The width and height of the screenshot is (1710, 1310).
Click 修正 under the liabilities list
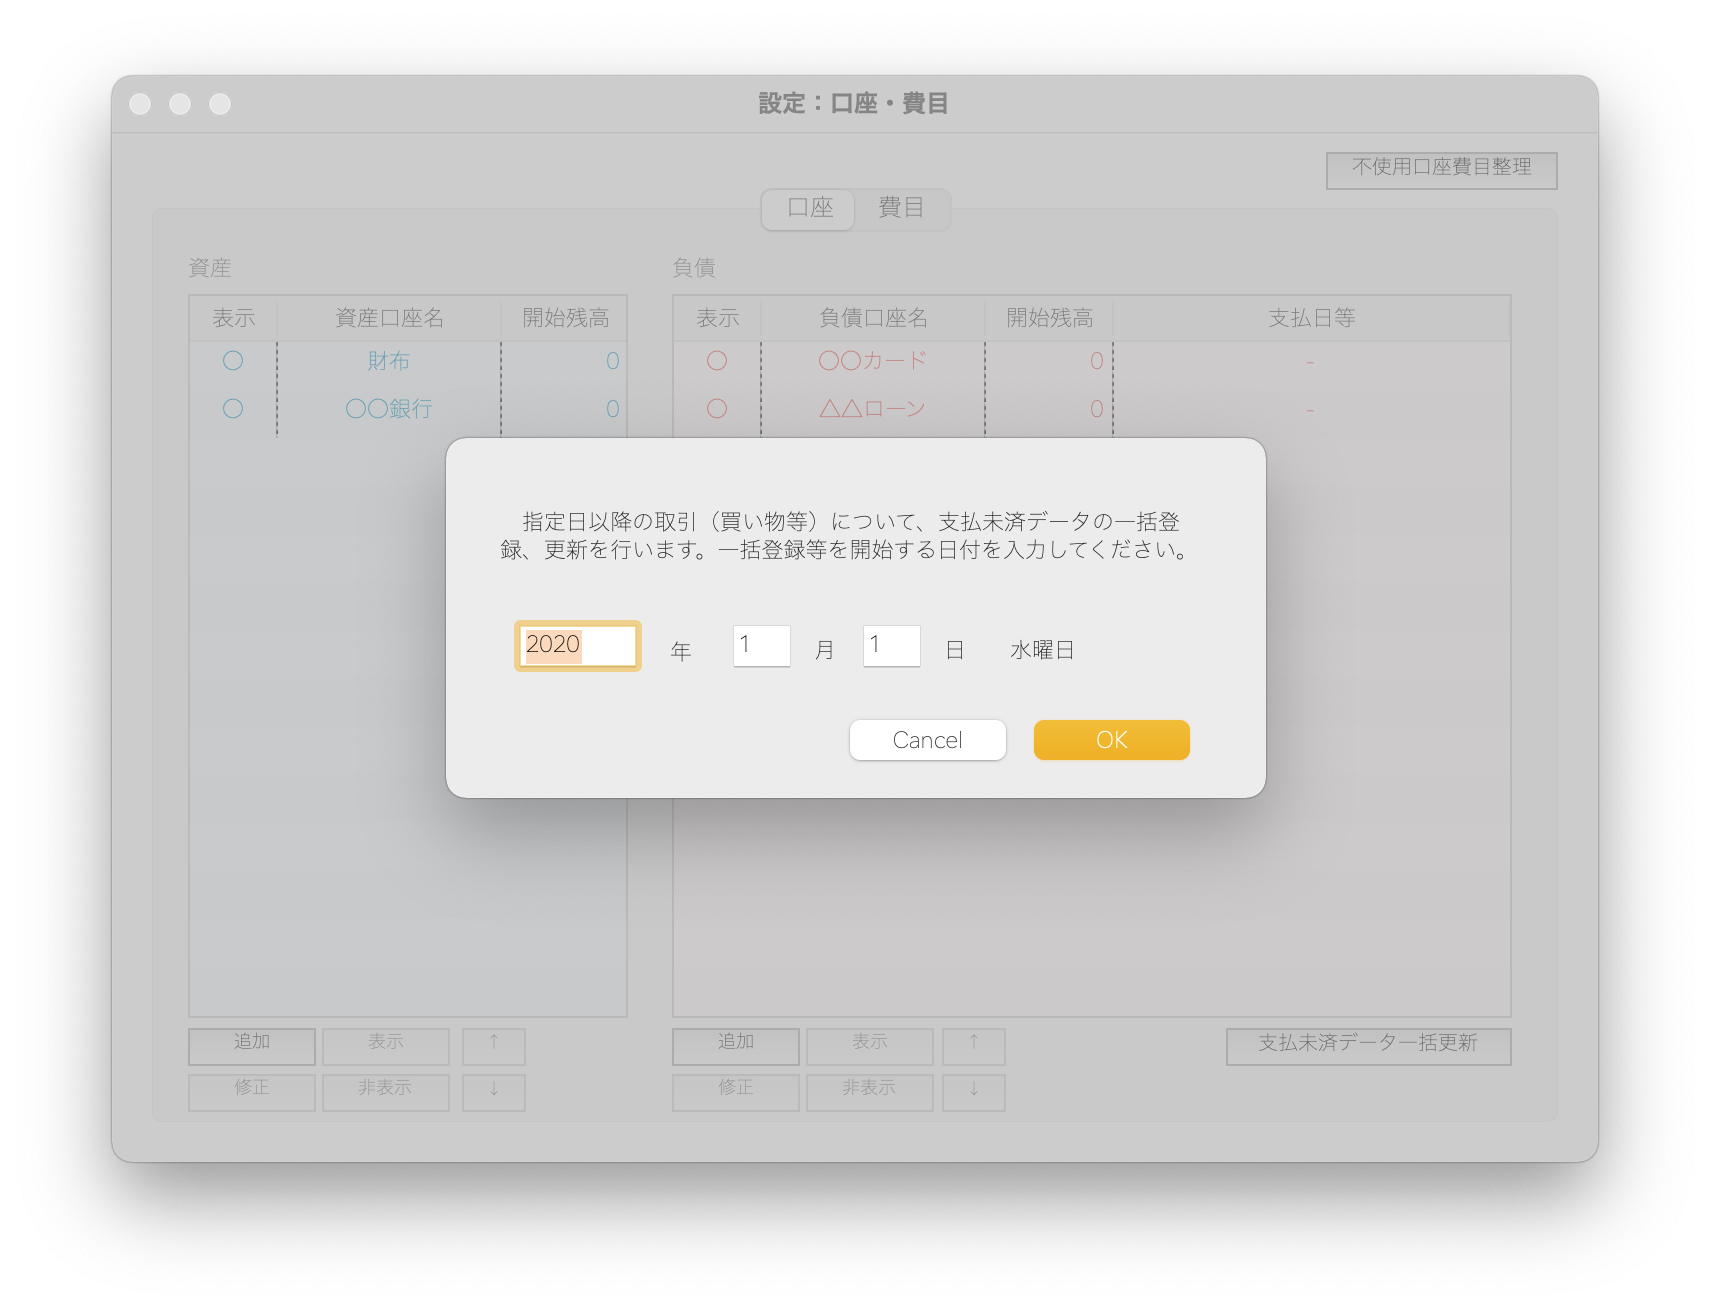736,1092
